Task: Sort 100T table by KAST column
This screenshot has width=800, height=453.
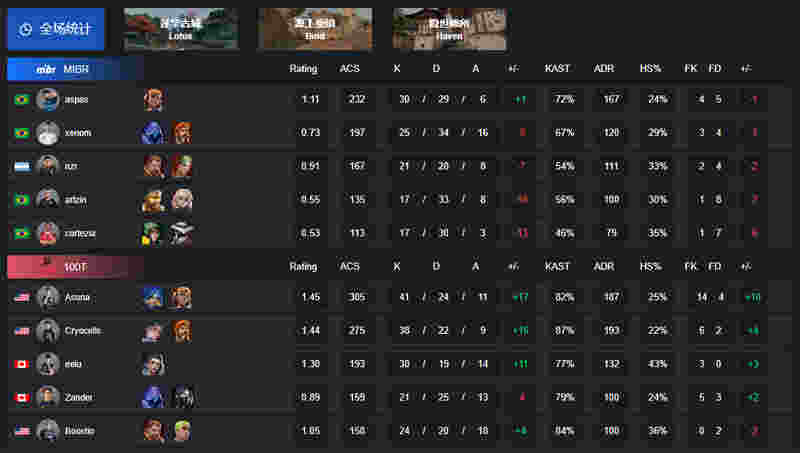Action: click(557, 266)
